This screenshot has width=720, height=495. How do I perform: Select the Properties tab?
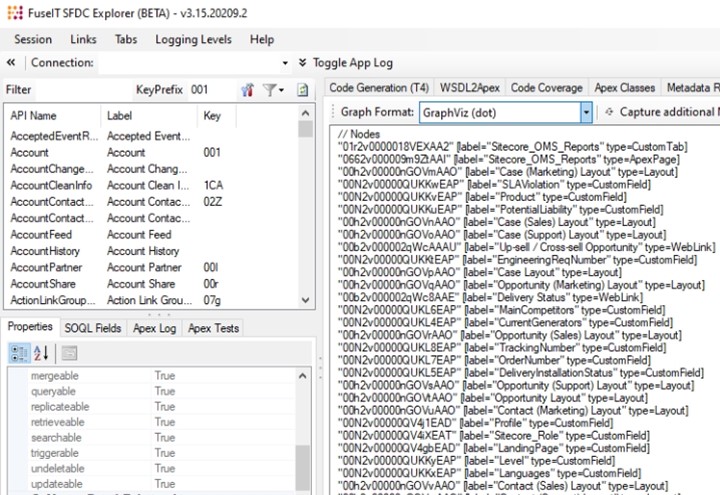[x=30, y=326]
